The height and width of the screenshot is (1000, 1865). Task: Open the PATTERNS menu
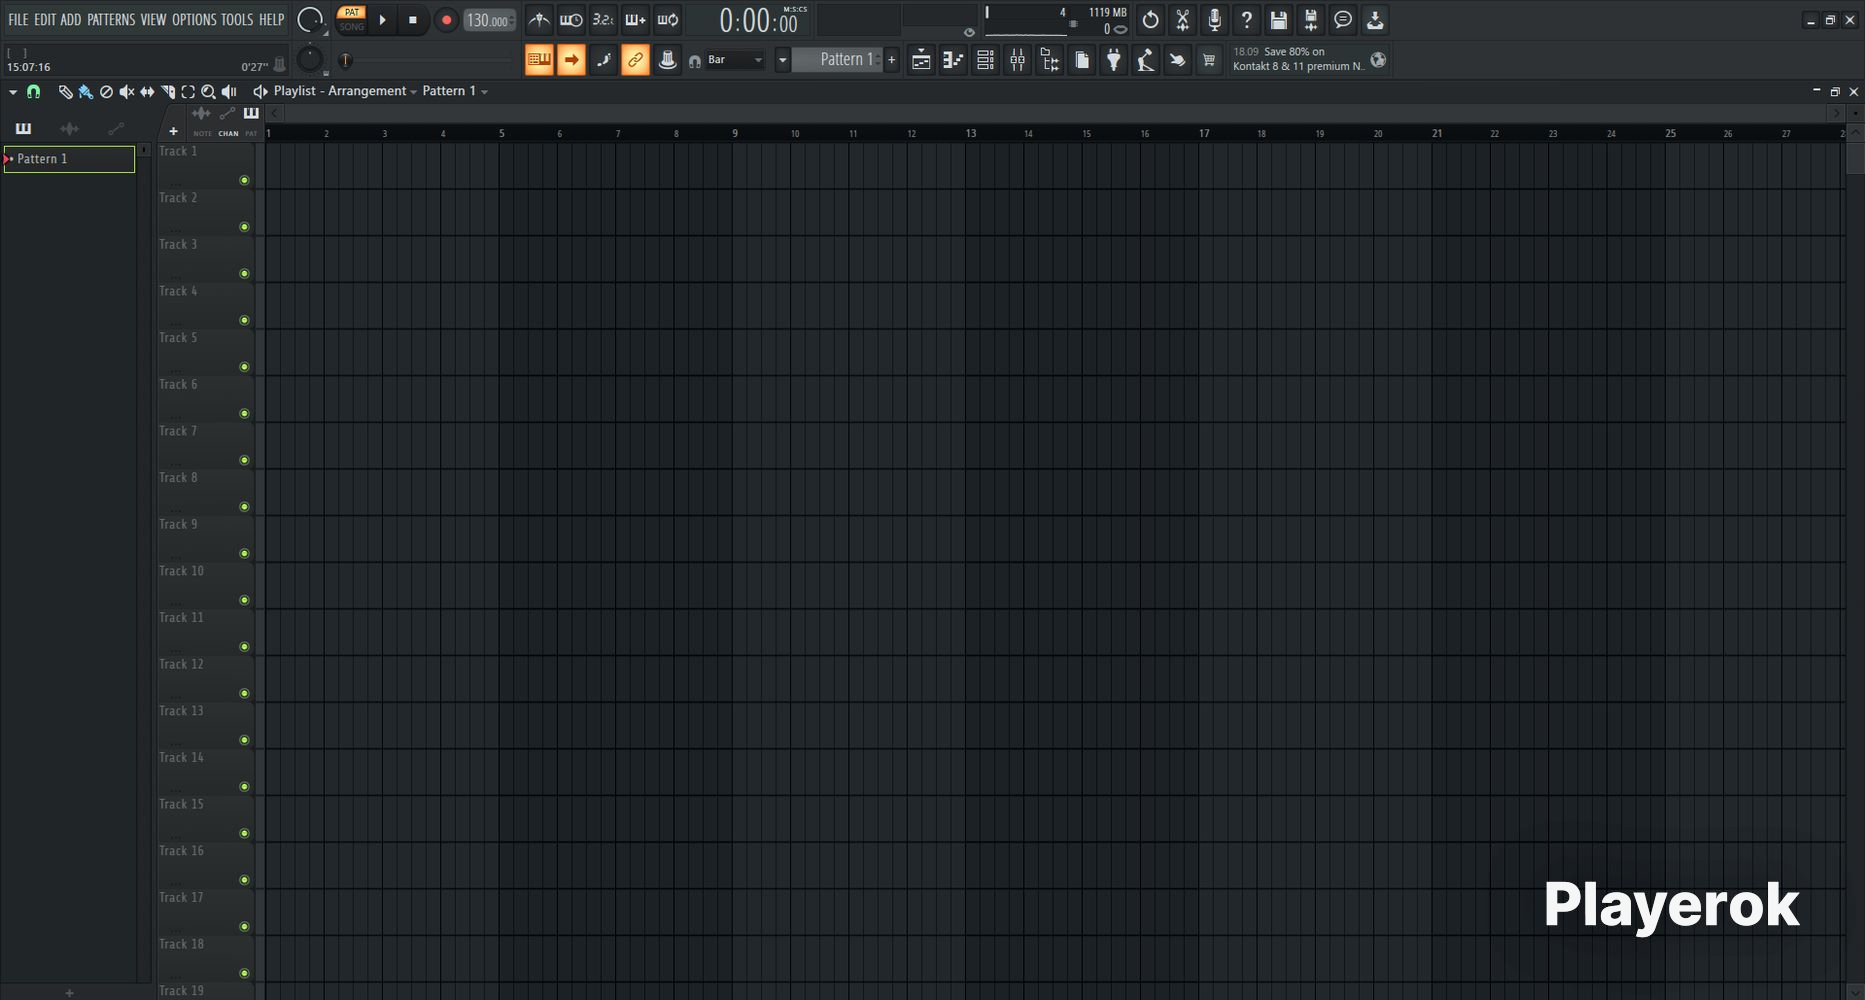pos(110,20)
